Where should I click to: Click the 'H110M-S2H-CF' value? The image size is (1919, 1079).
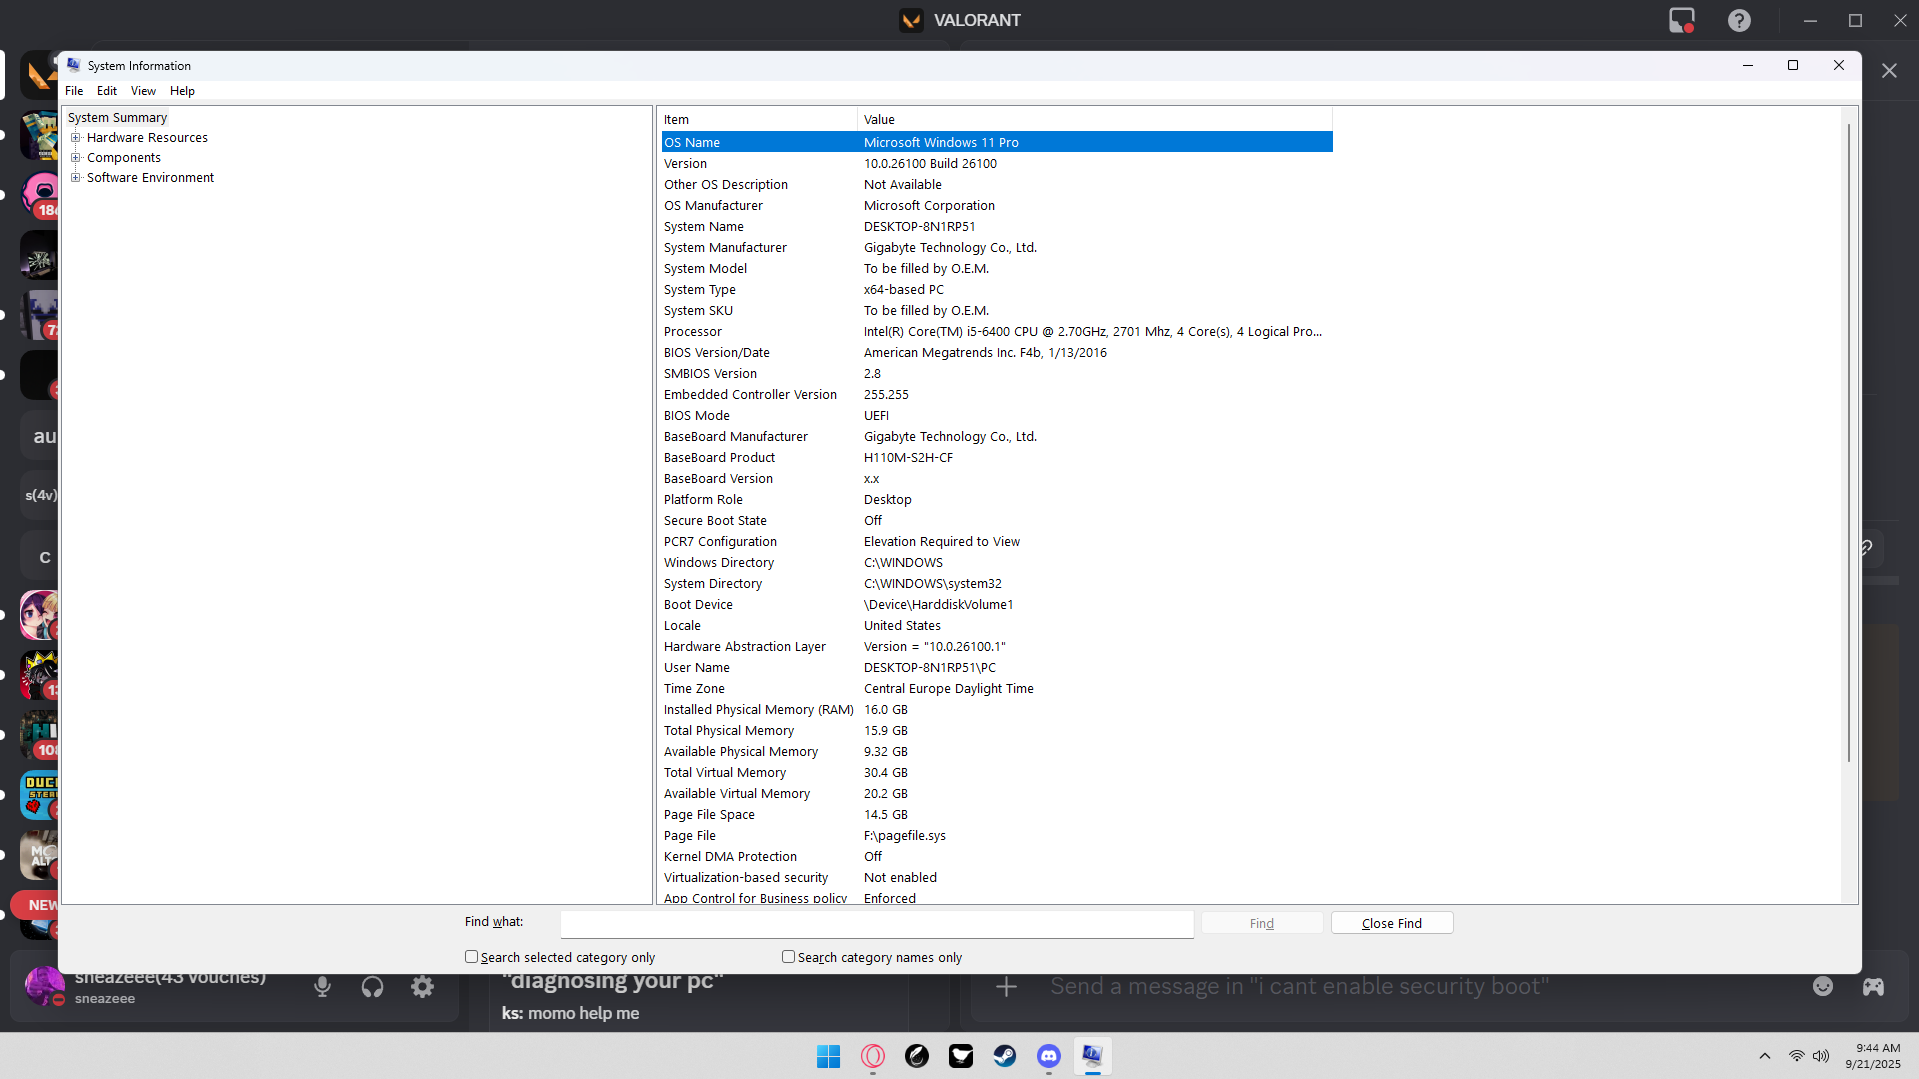pos(908,458)
